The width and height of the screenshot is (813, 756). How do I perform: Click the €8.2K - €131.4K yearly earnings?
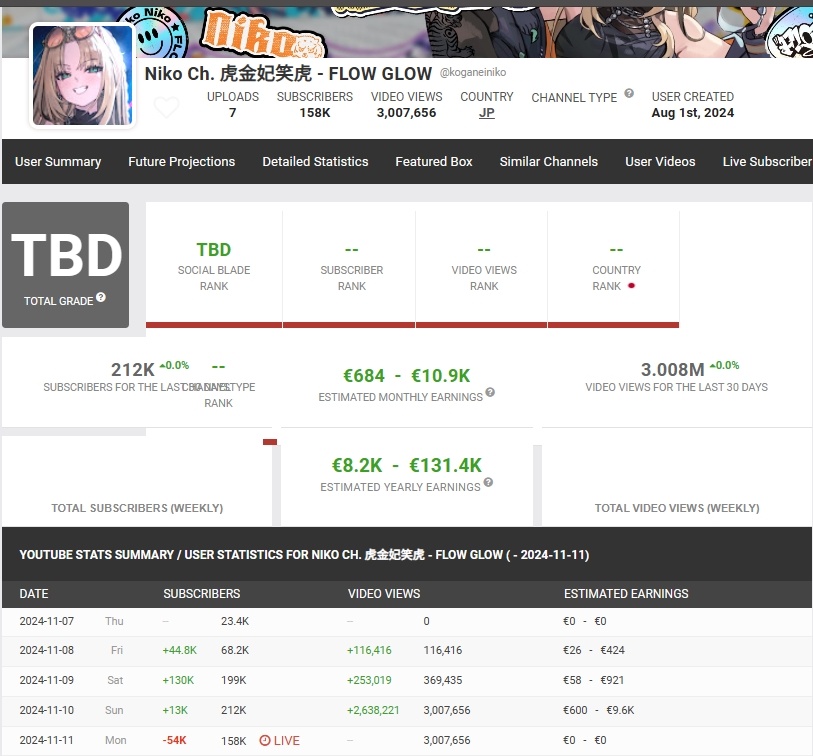point(406,465)
